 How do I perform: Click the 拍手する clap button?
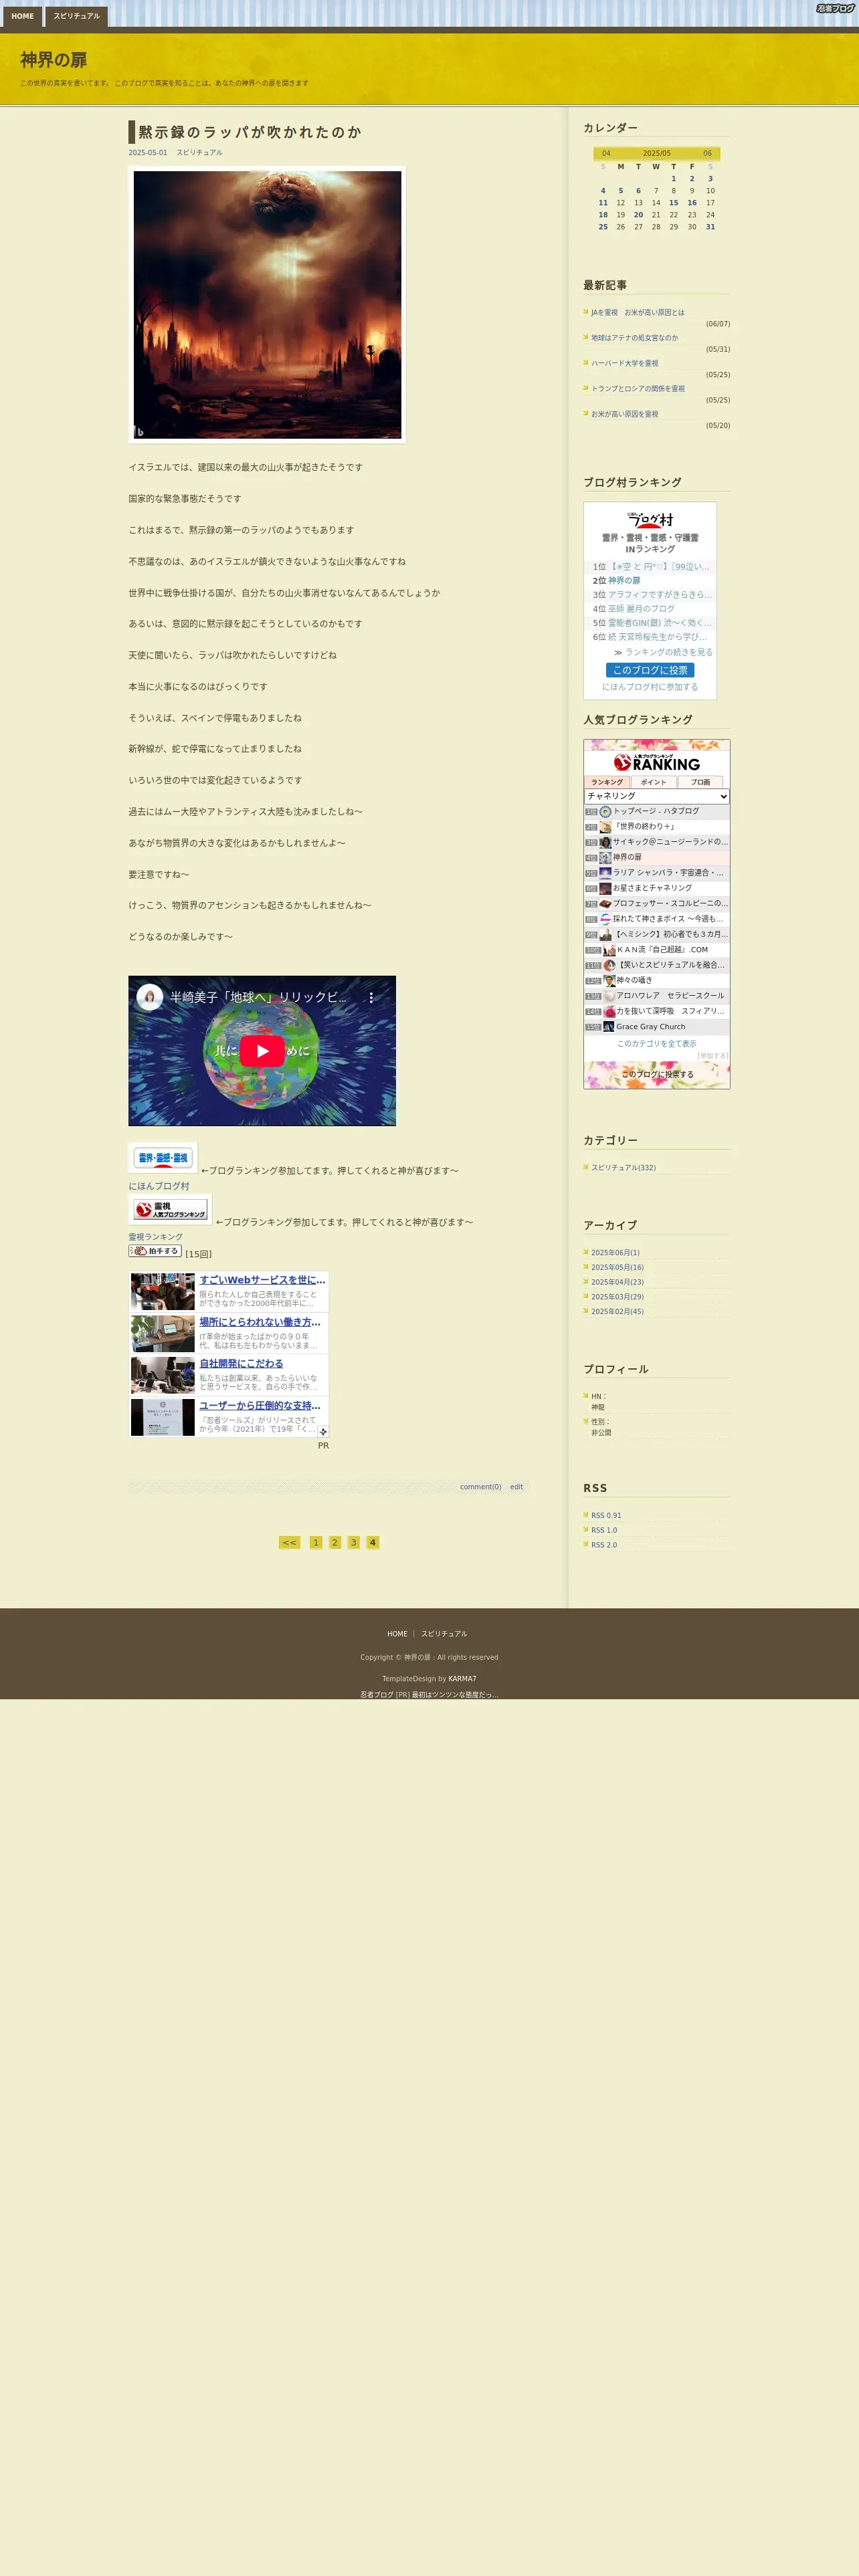(155, 1251)
